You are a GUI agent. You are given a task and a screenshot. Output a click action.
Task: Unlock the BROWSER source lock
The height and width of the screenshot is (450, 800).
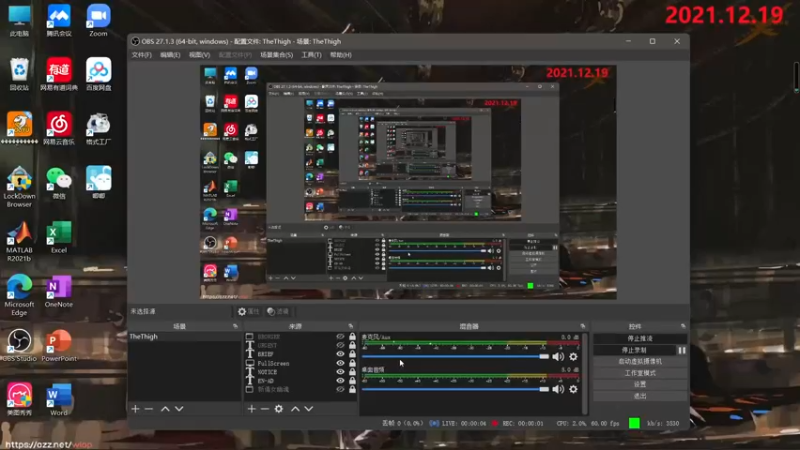point(352,337)
